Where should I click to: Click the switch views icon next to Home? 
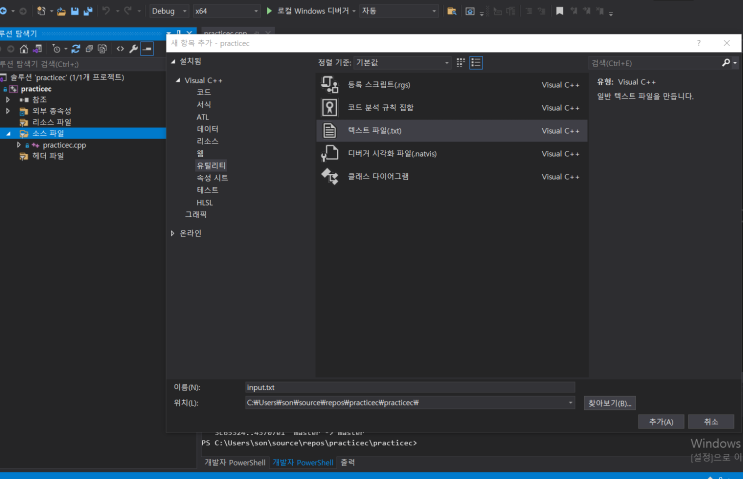37,49
